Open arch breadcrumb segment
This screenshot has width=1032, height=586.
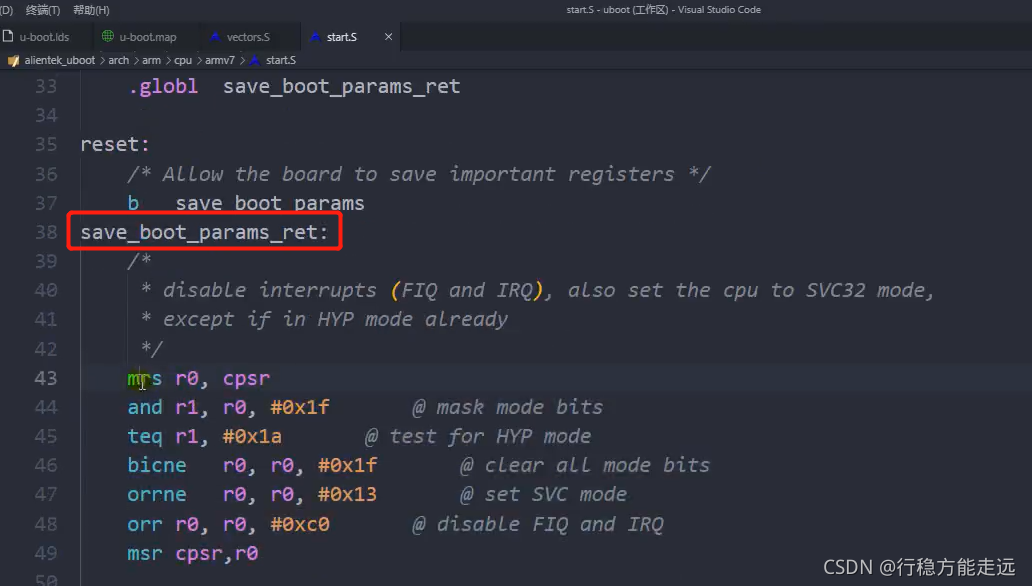click(x=118, y=60)
